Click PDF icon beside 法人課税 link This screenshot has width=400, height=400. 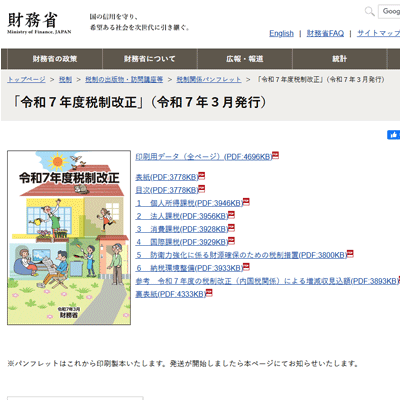coord(231,215)
